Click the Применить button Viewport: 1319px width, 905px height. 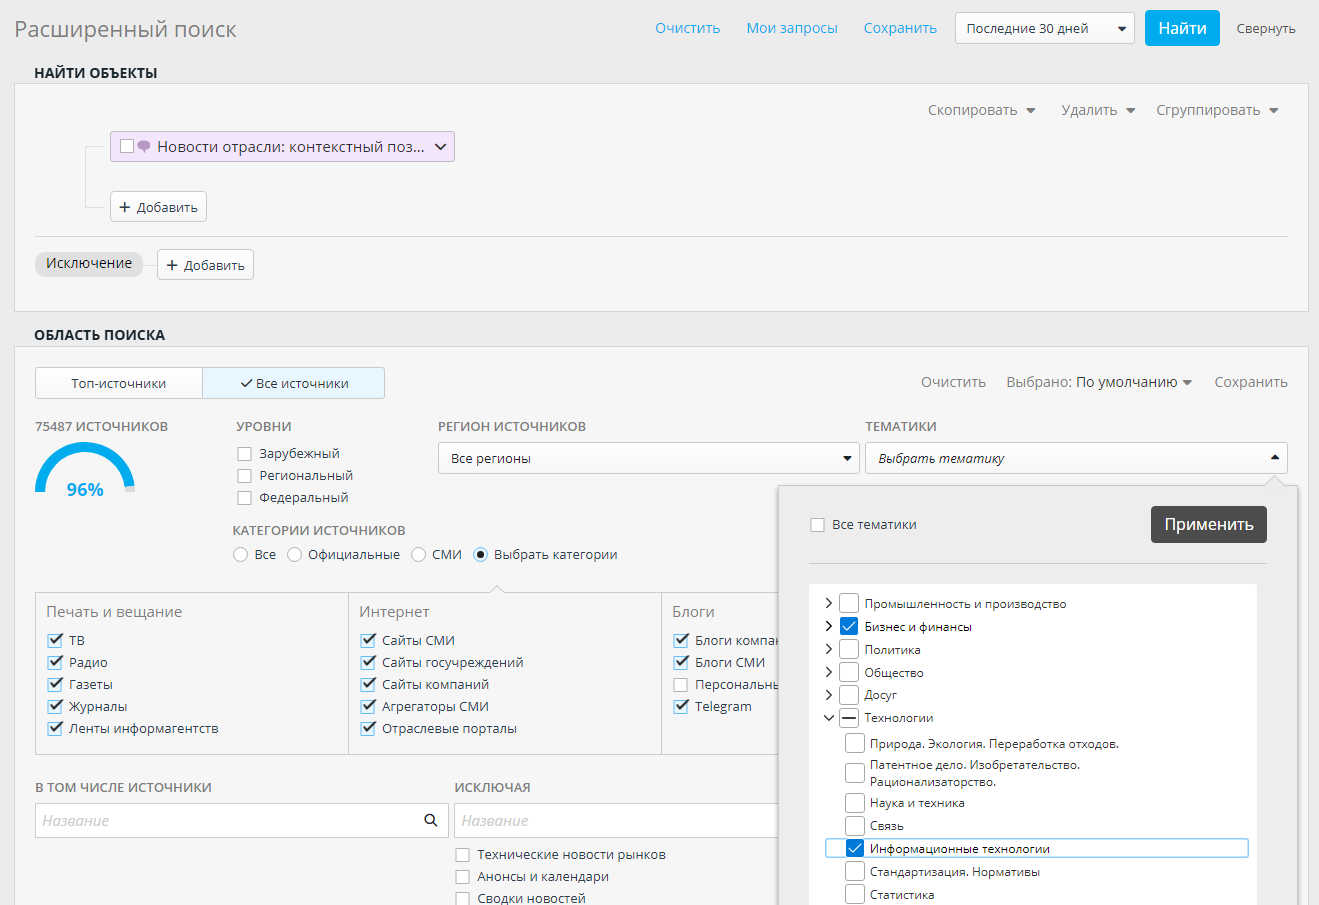click(x=1209, y=524)
